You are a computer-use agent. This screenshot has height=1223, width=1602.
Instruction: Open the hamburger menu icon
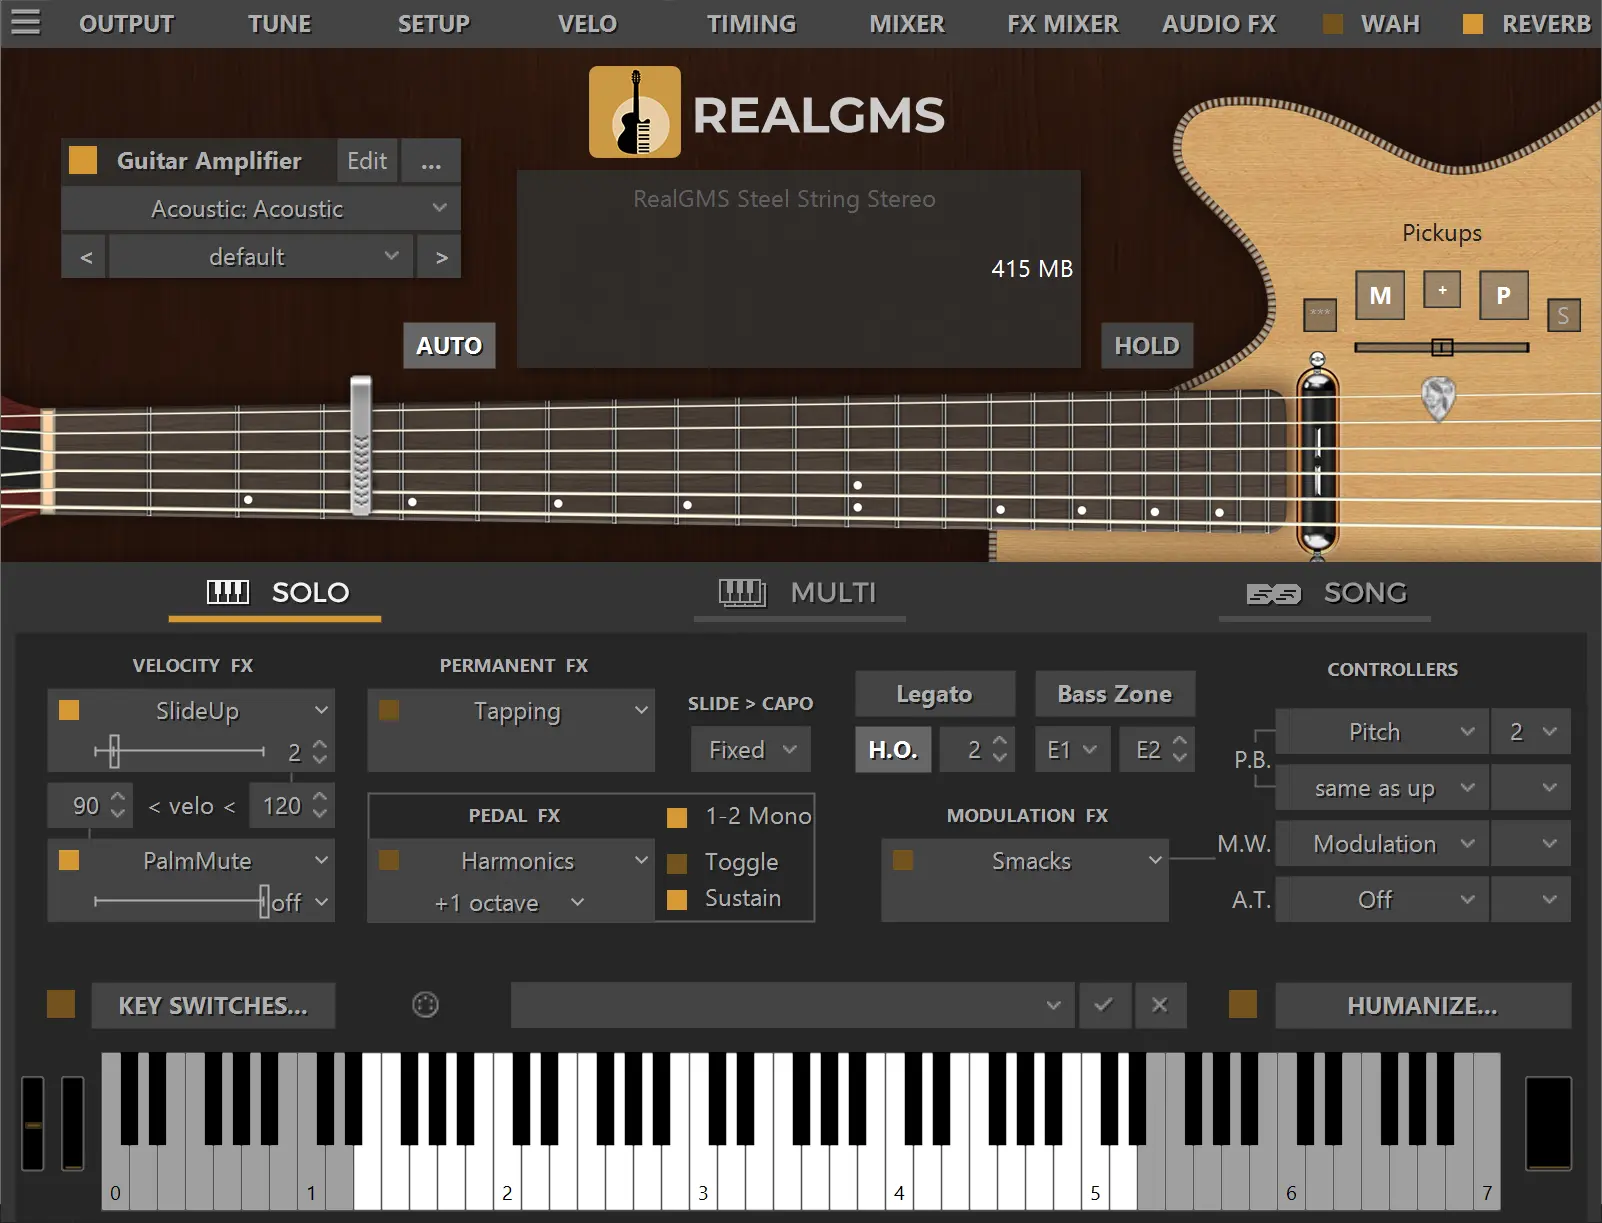tap(25, 22)
